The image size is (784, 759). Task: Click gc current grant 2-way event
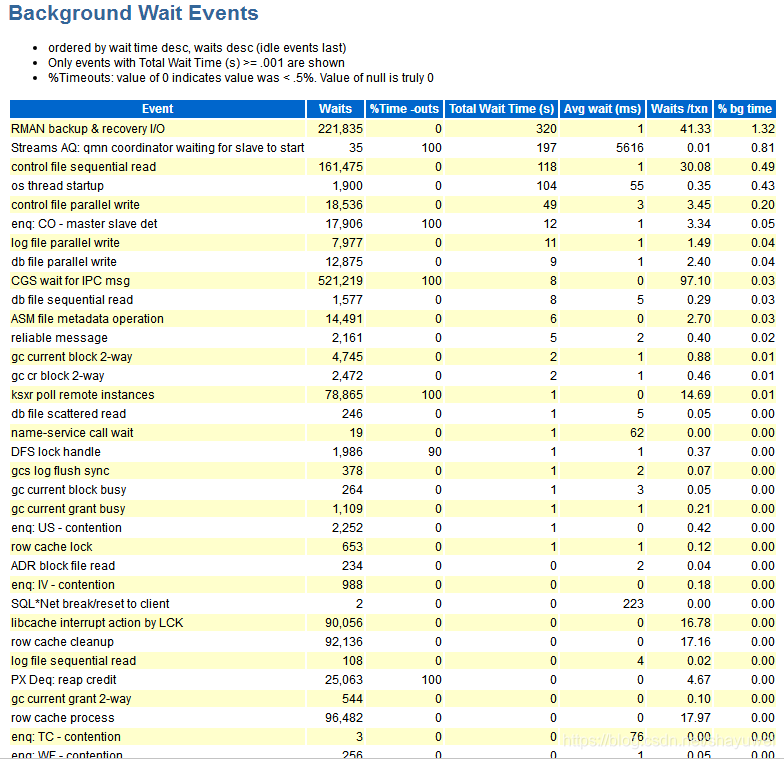[71, 698]
